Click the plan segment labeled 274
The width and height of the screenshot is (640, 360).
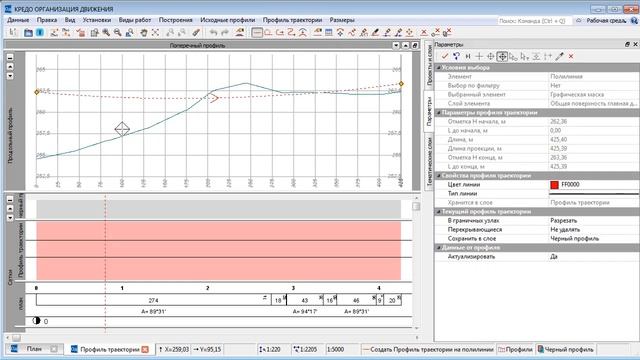click(x=153, y=300)
